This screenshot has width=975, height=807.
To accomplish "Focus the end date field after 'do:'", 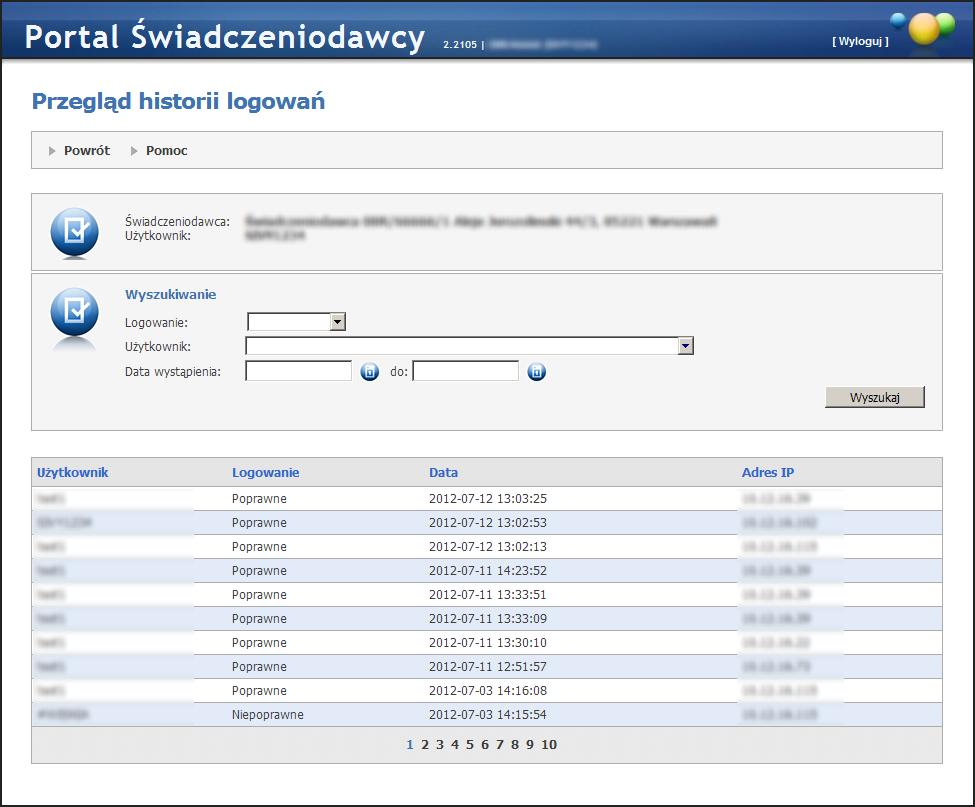I will click(x=466, y=371).
